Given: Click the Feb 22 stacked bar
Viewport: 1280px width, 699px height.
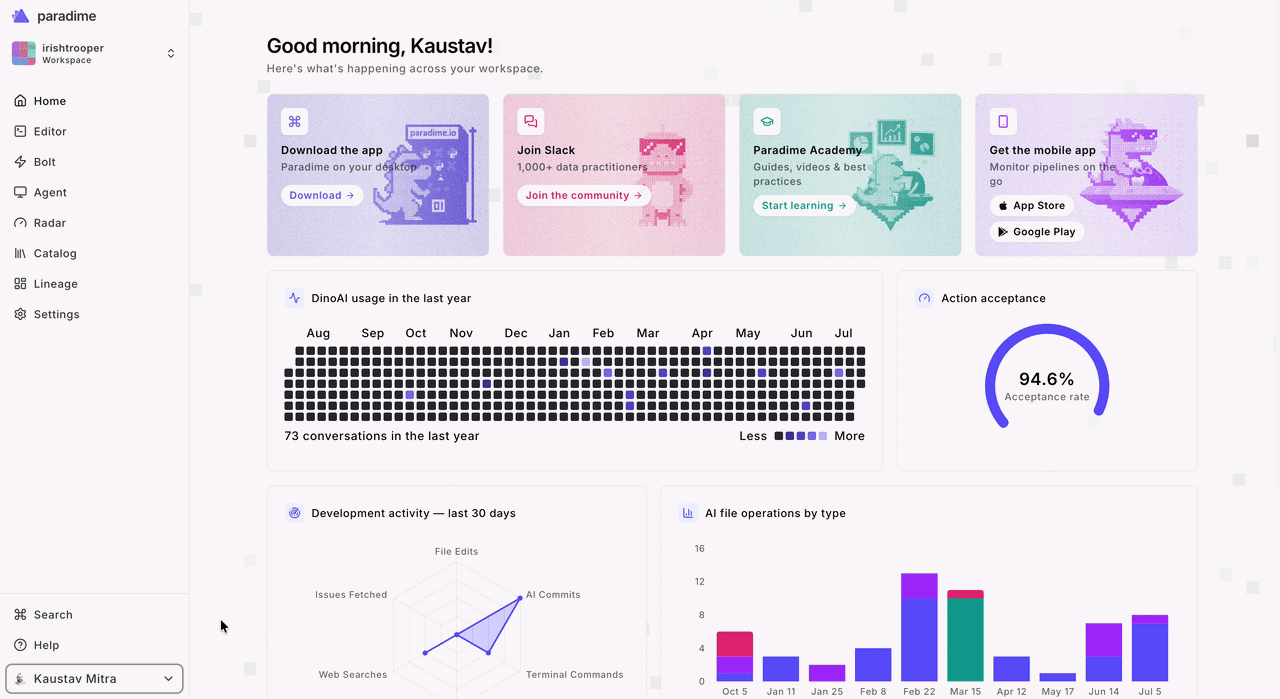Looking at the screenshot, I should (919, 627).
